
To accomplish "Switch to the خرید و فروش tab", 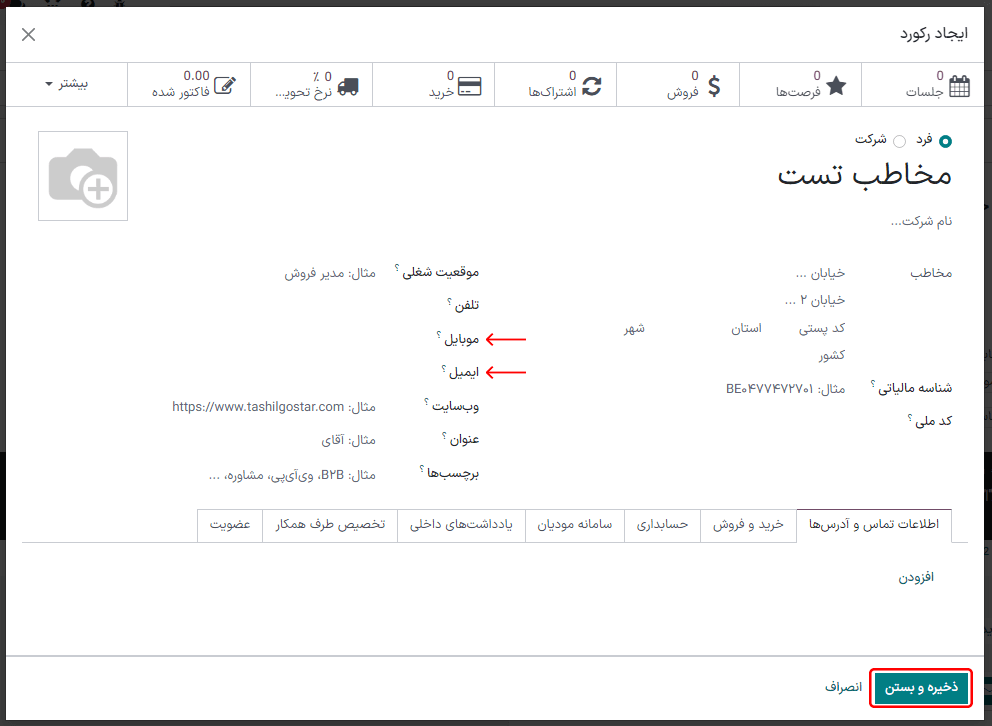I will coord(748,525).
